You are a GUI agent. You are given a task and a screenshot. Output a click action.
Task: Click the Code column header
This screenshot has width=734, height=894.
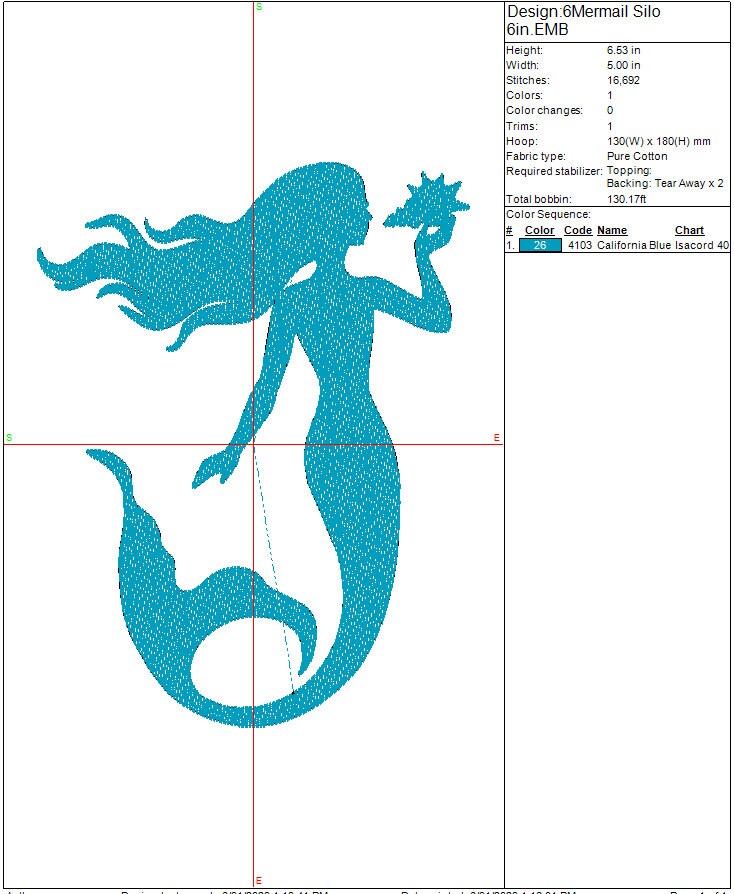(578, 230)
